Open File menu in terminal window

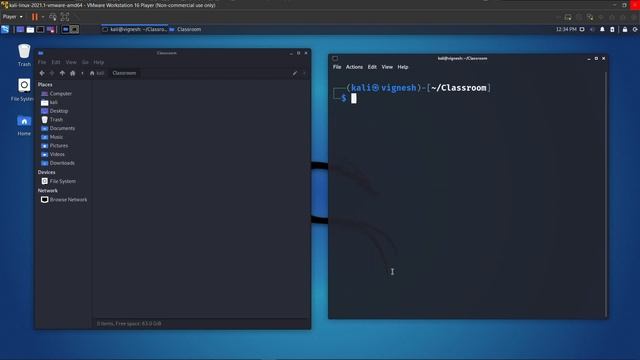coord(337,67)
